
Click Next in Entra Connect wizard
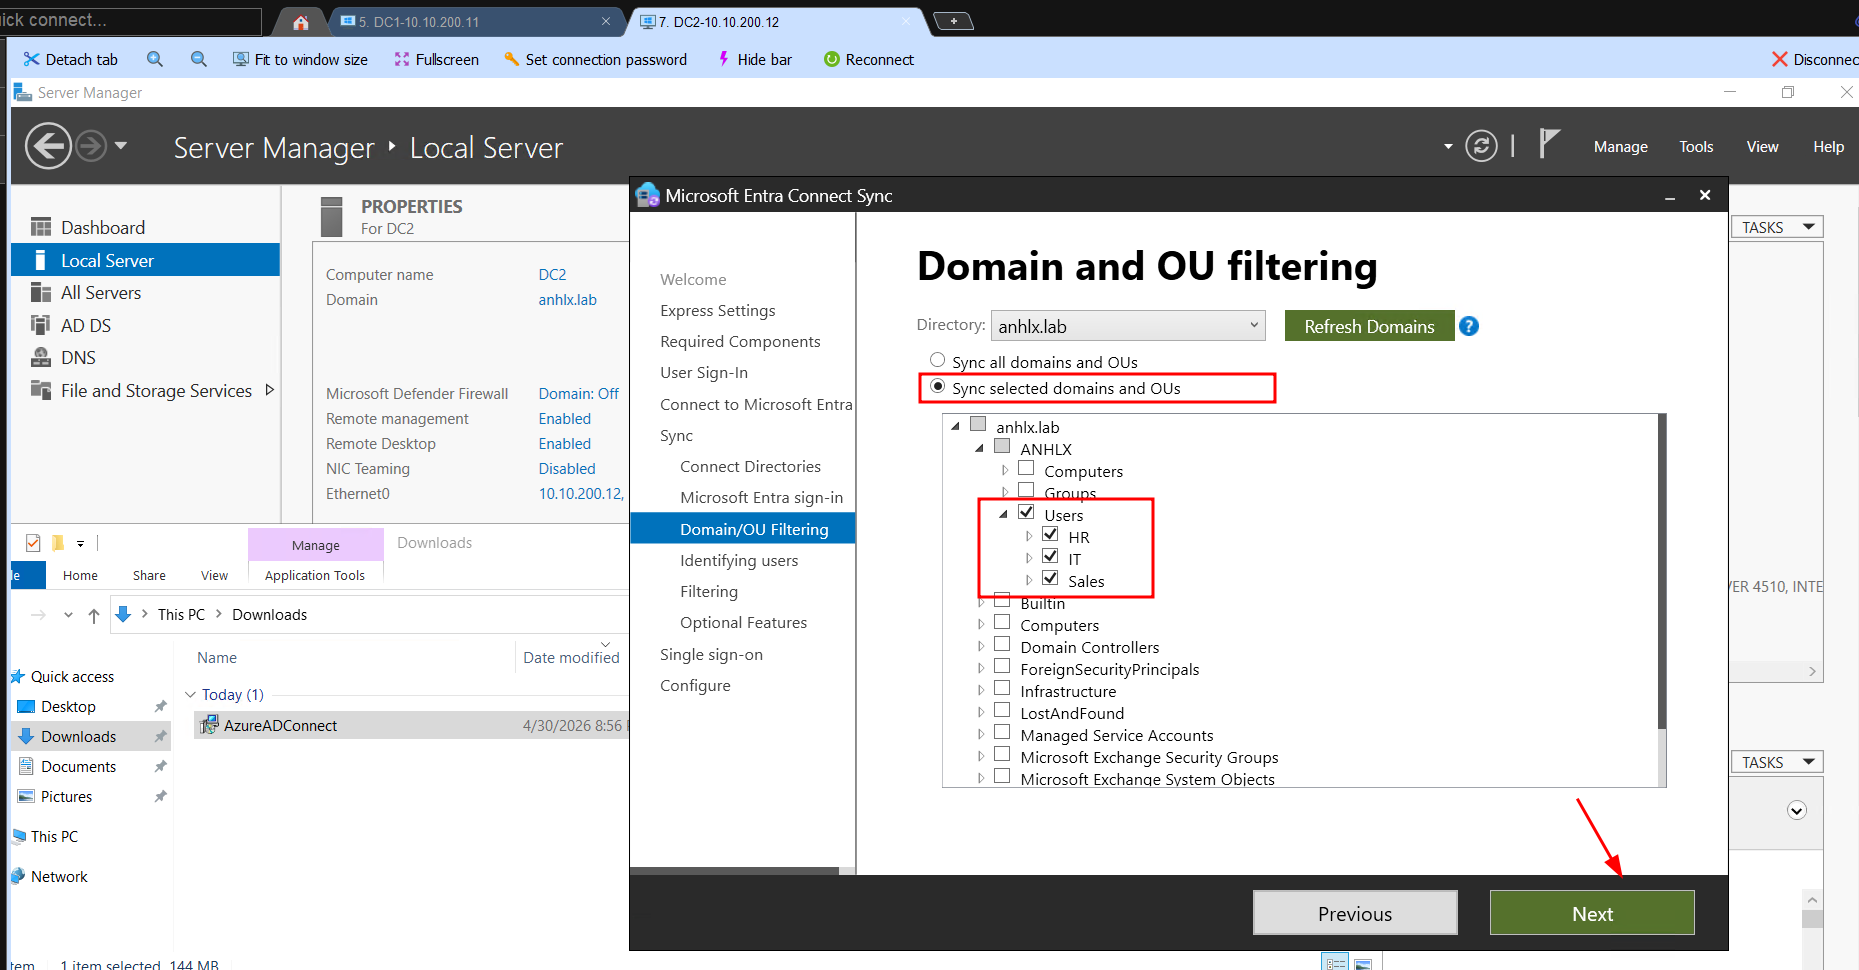[x=1592, y=913]
